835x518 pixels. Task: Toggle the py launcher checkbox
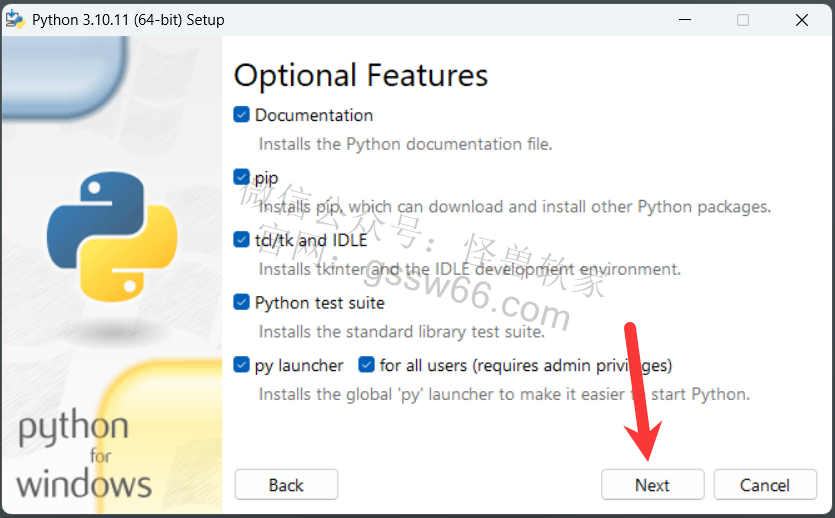(x=241, y=365)
